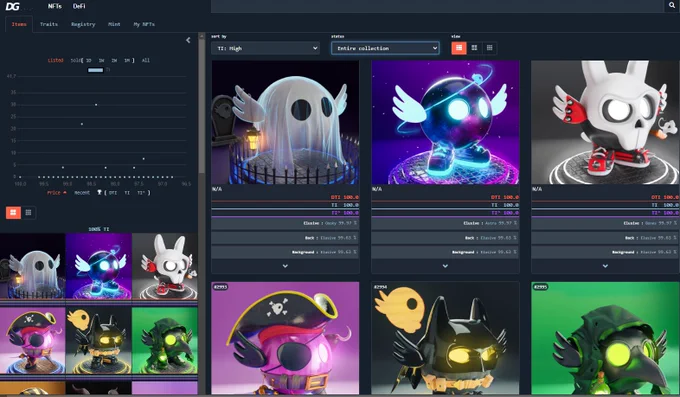Open the skull bunny NFT large image
Image resolution: width=680 pixels, height=397 pixels.
(x=605, y=122)
